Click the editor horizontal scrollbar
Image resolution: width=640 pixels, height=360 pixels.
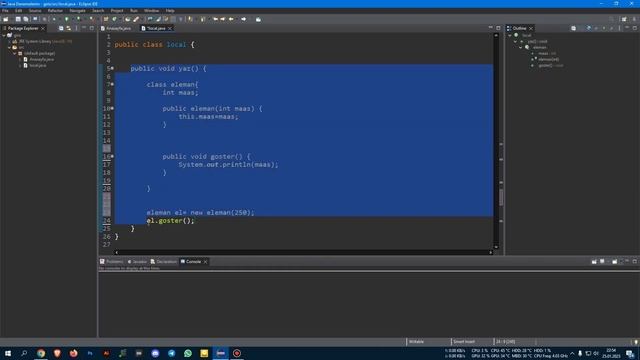coord(303,252)
